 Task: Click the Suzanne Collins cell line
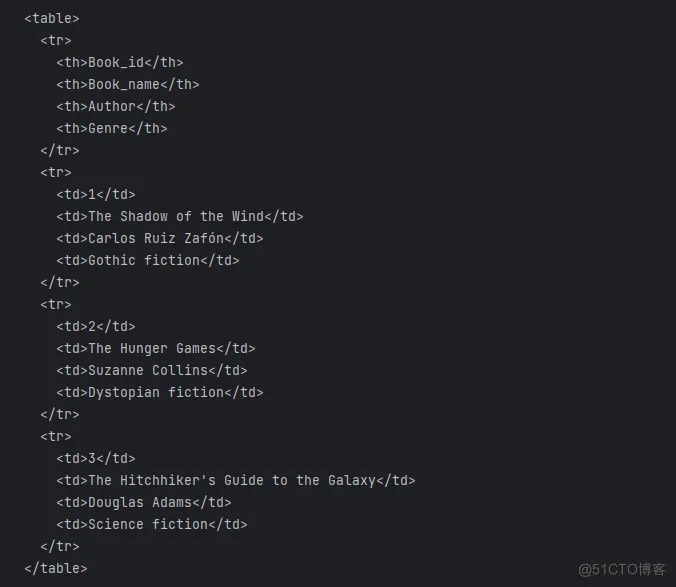click(151, 370)
